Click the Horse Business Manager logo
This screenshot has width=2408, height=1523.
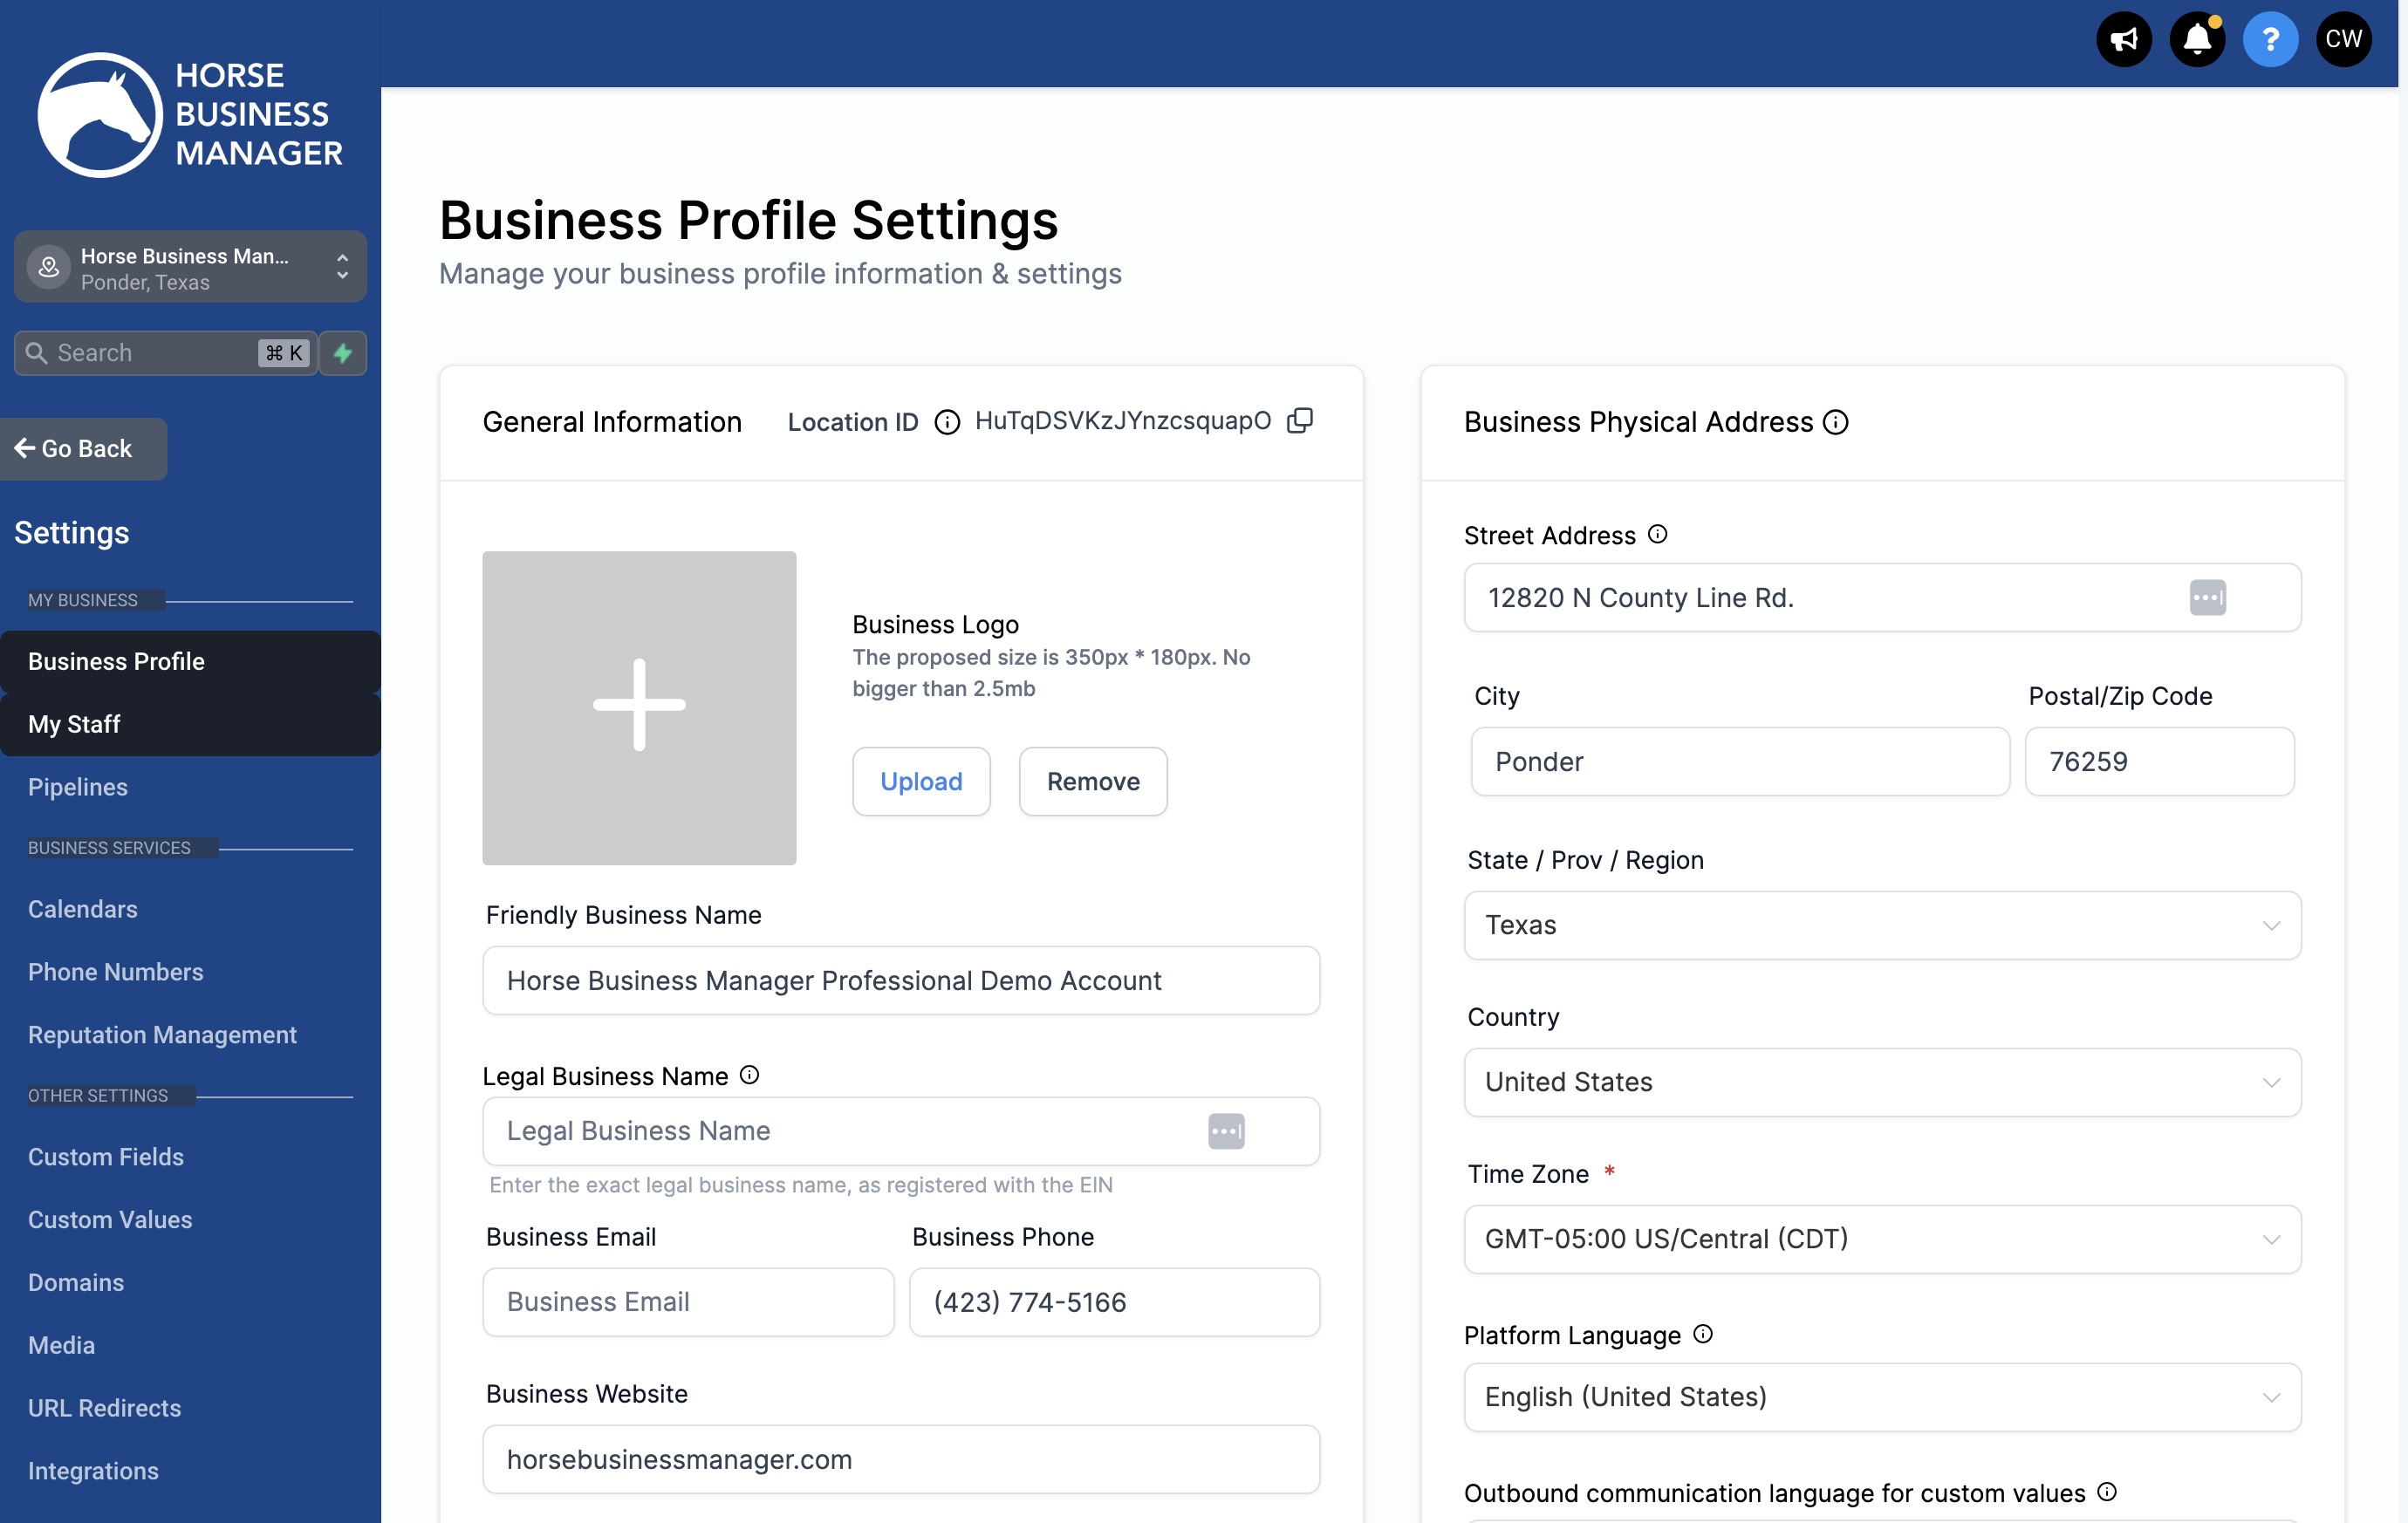click(190, 114)
